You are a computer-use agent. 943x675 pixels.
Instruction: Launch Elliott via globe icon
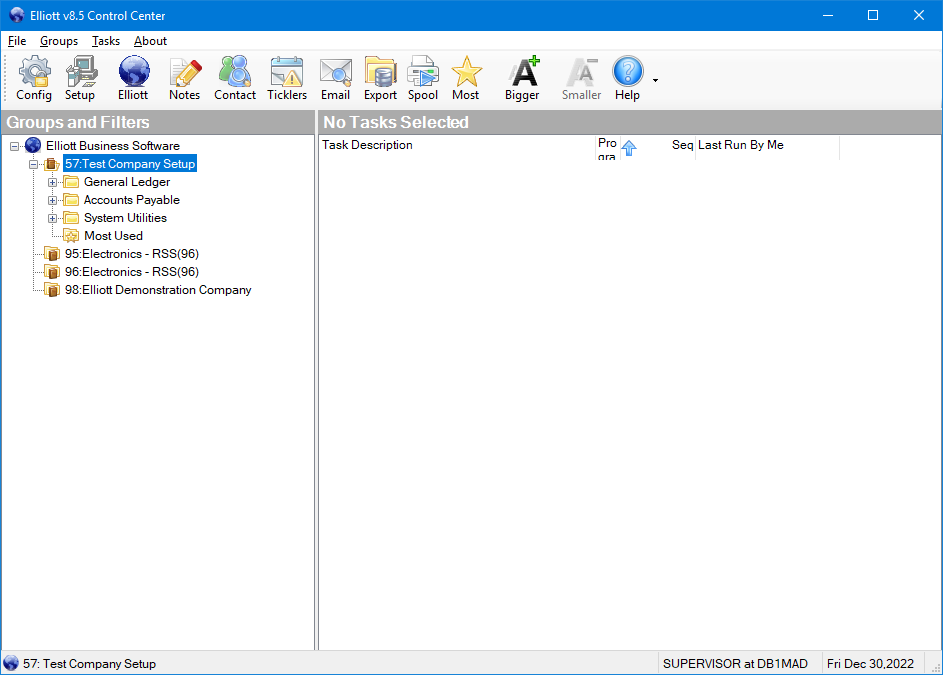[133, 78]
